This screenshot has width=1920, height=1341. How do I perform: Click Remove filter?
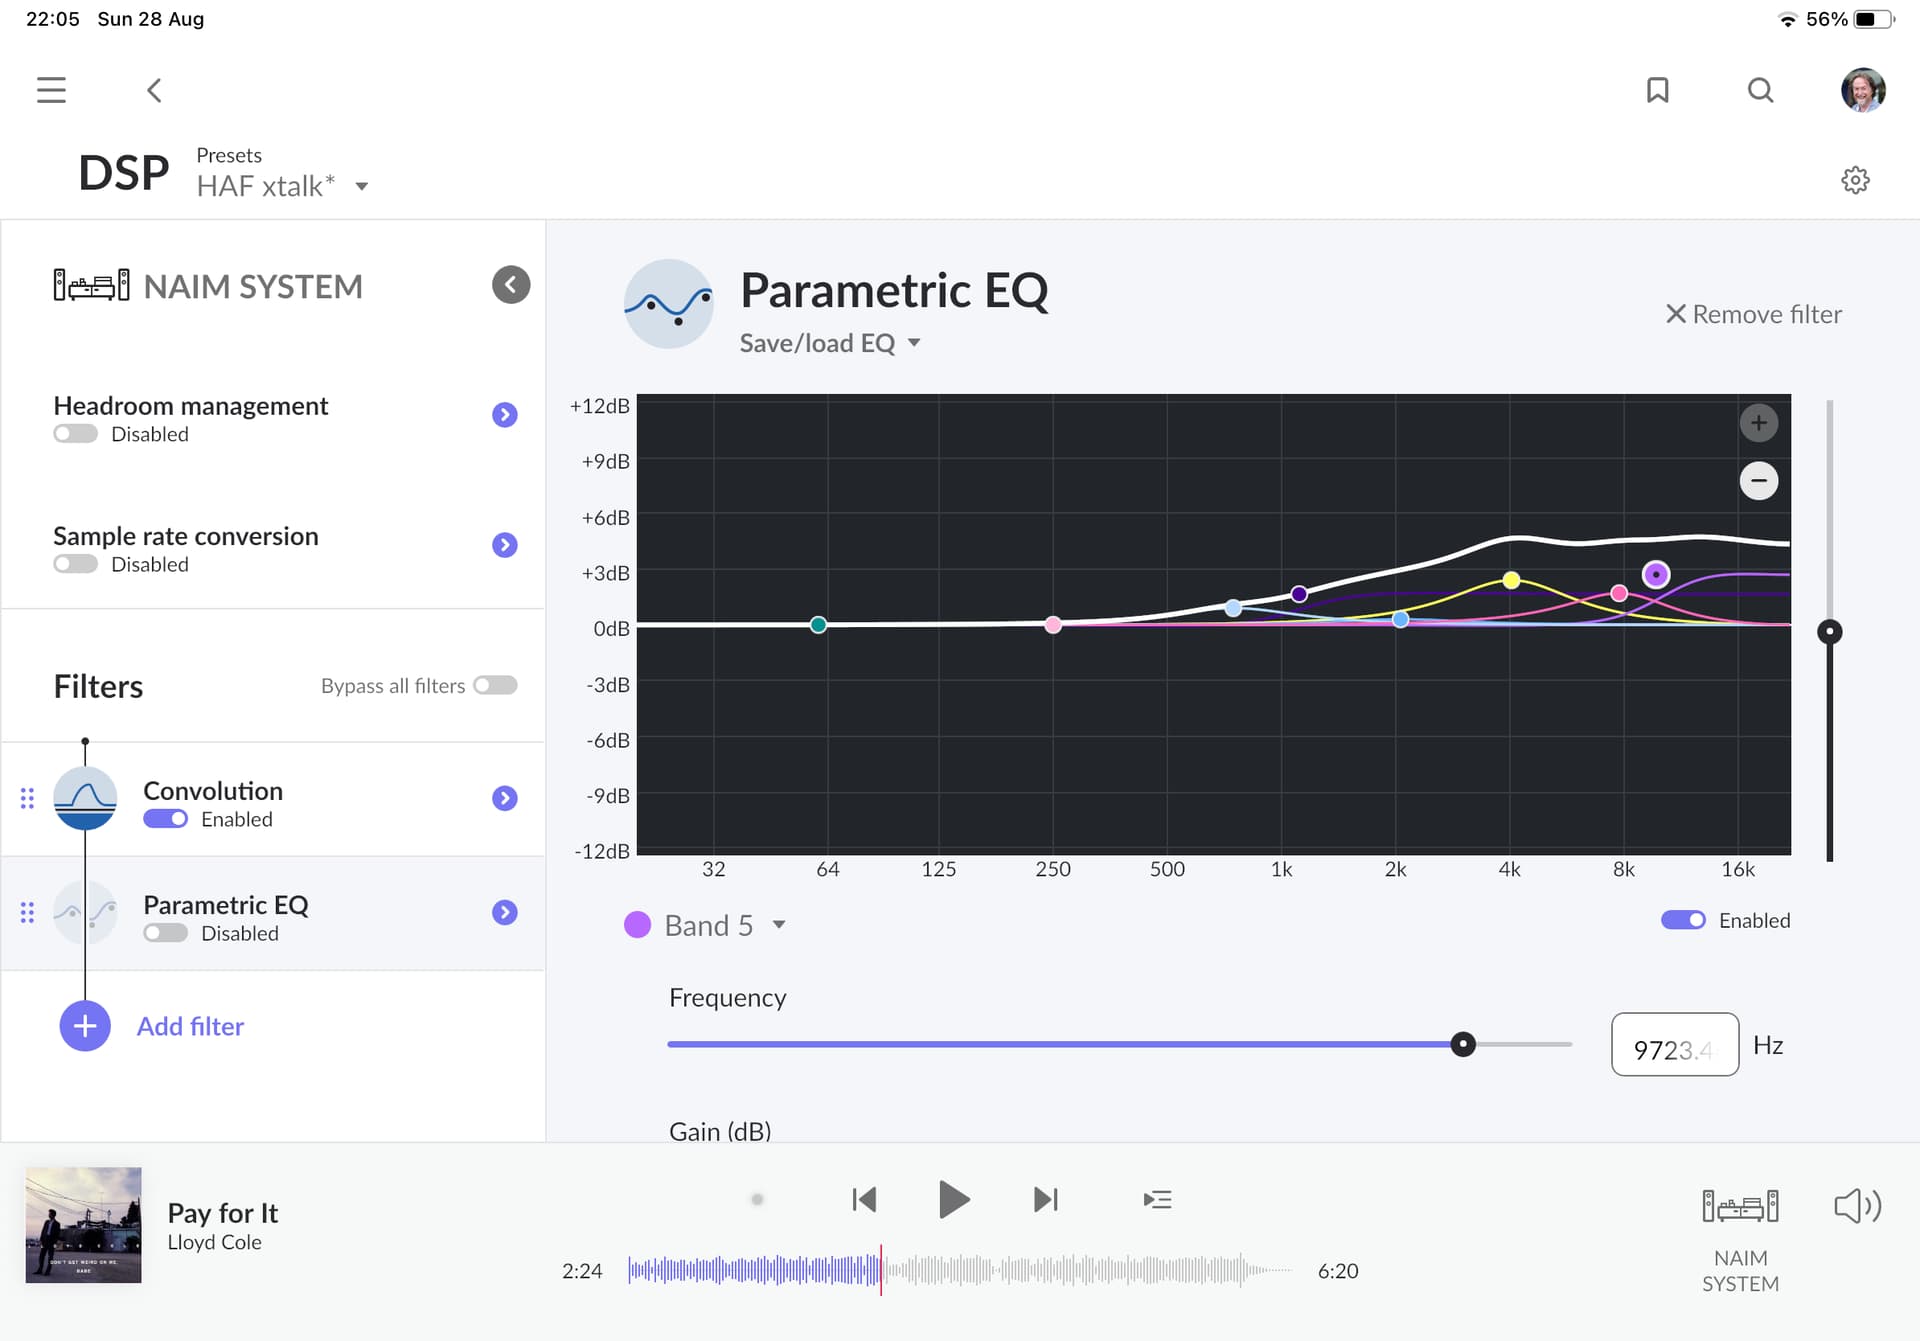(1753, 314)
